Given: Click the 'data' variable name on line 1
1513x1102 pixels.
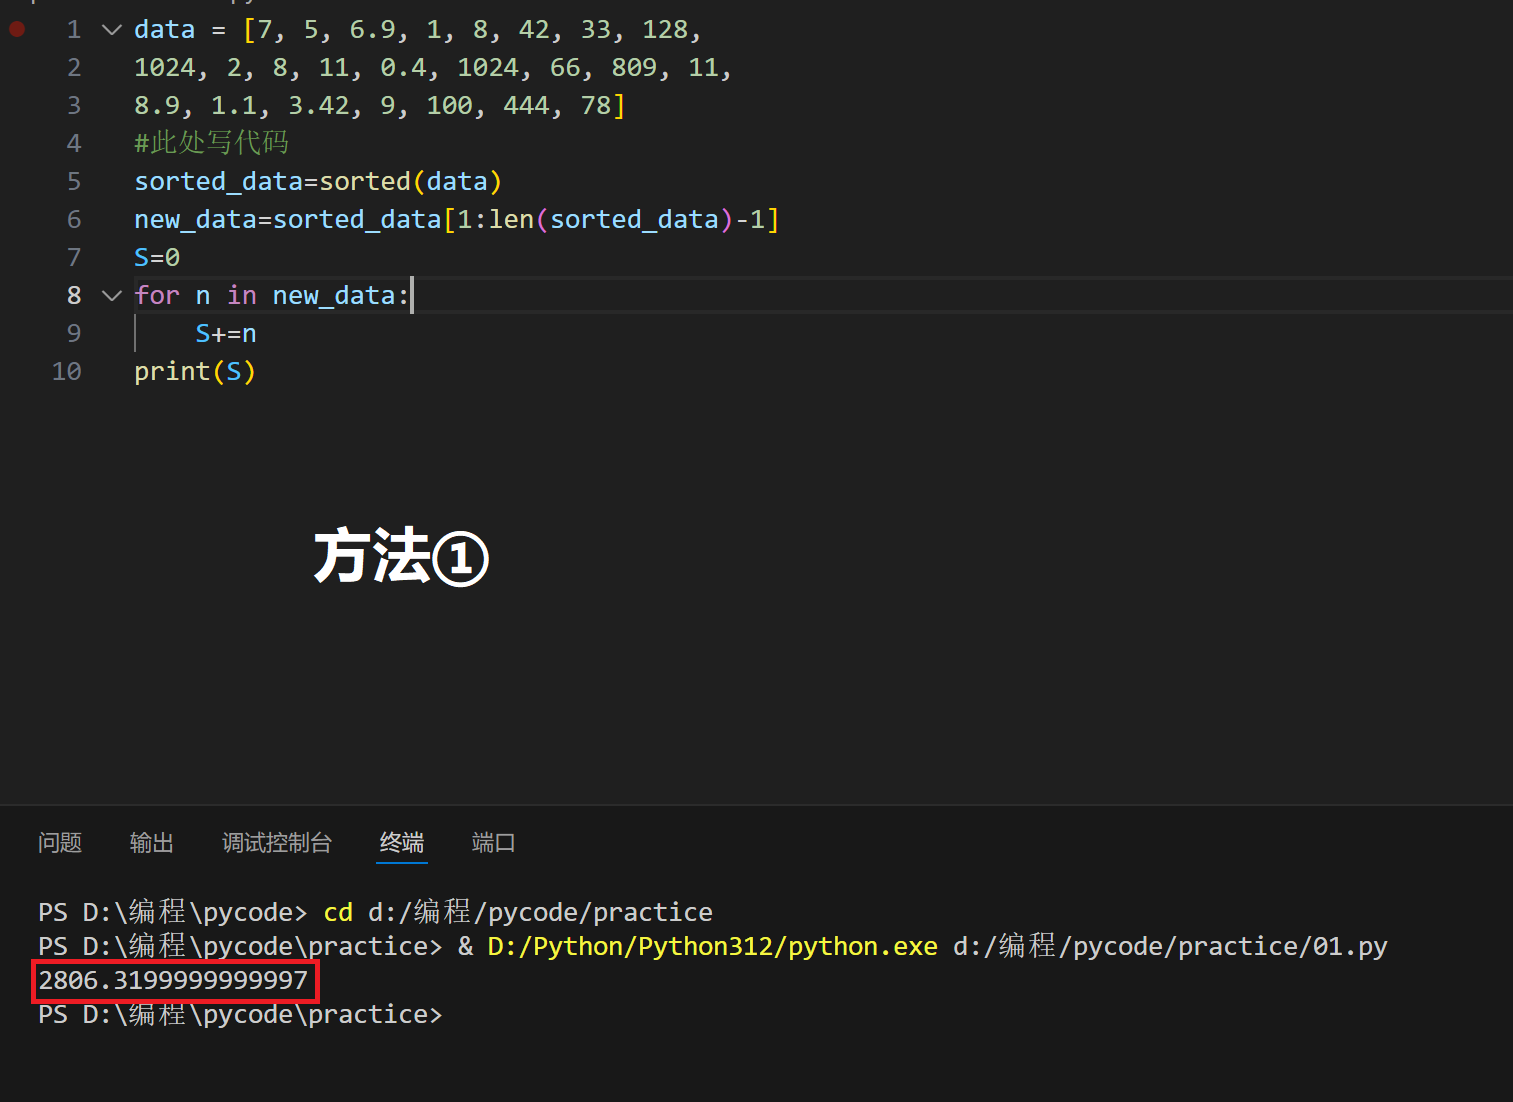Looking at the screenshot, I should coord(165,29).
